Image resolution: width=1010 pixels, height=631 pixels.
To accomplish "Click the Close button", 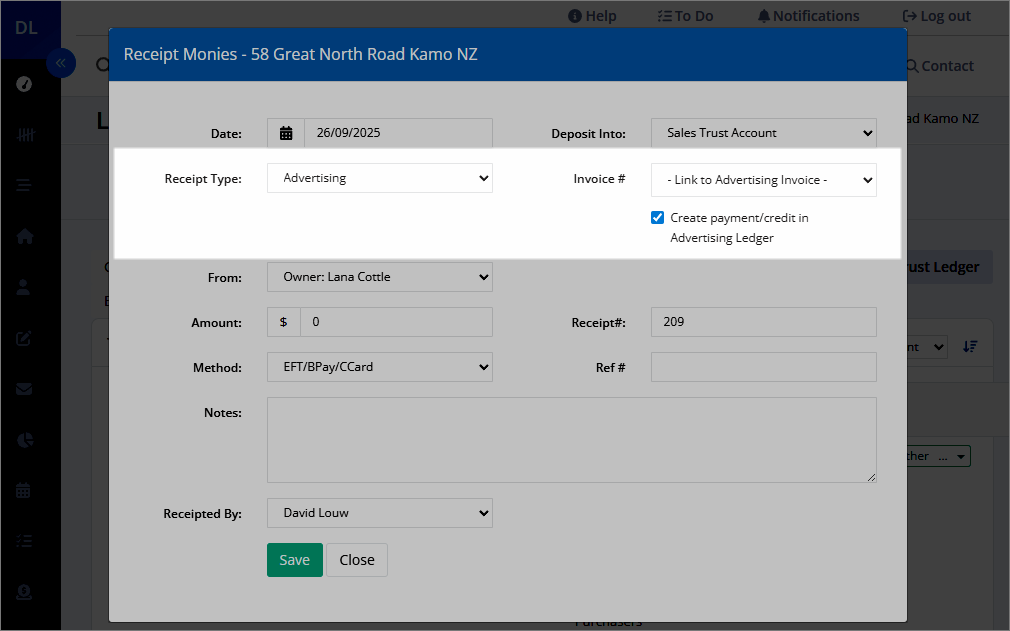I will point(357,560).
